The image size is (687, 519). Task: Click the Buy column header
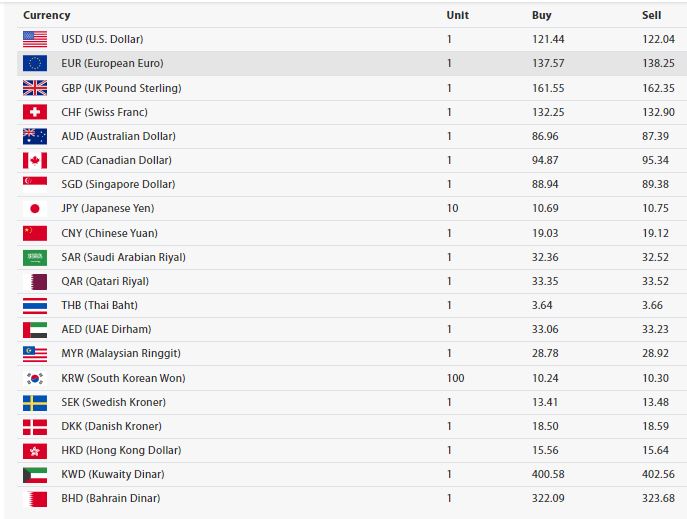coord(542,15)
